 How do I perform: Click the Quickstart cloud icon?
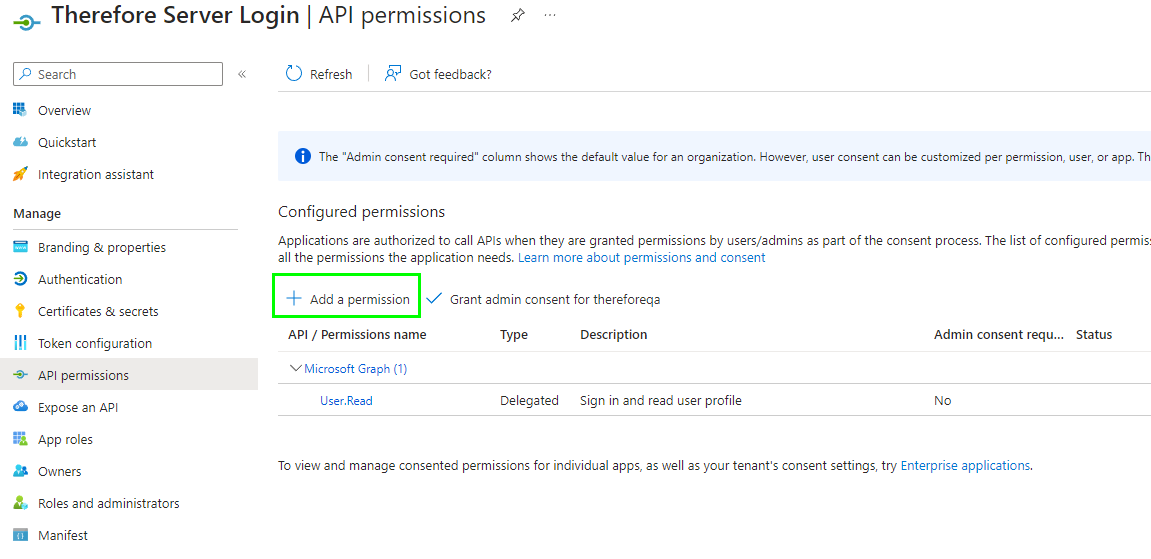click(21, 142)
